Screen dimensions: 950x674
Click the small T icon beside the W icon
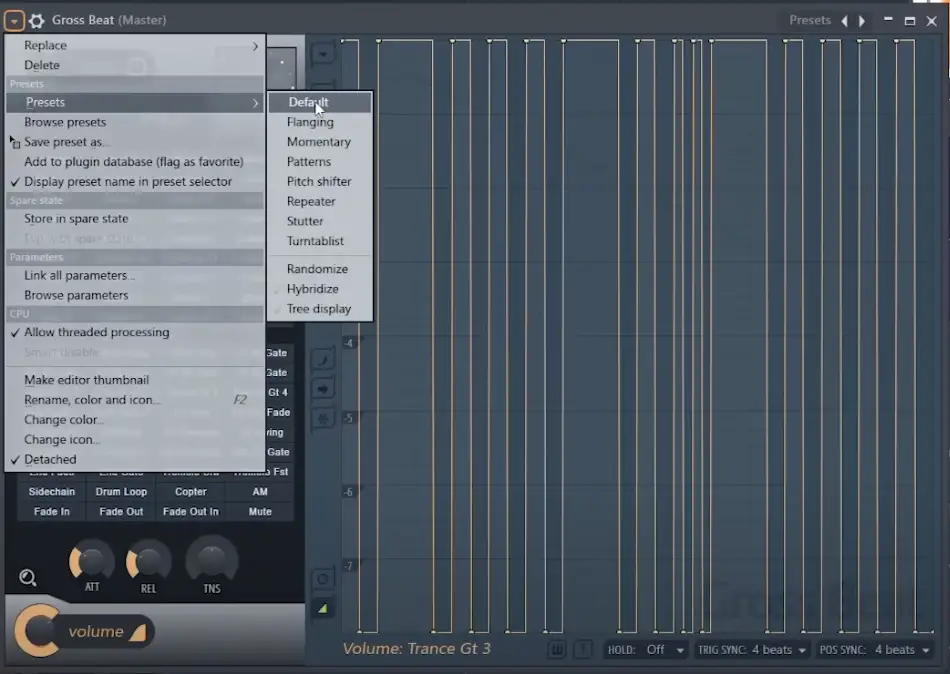point(583,649)
